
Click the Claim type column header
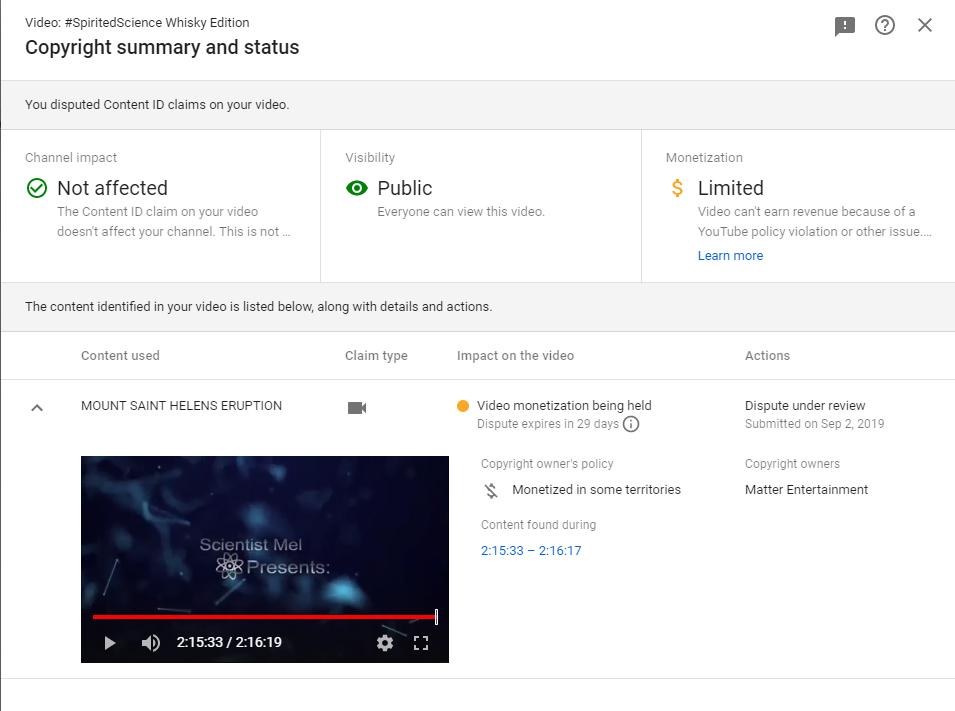pos(376,356)
